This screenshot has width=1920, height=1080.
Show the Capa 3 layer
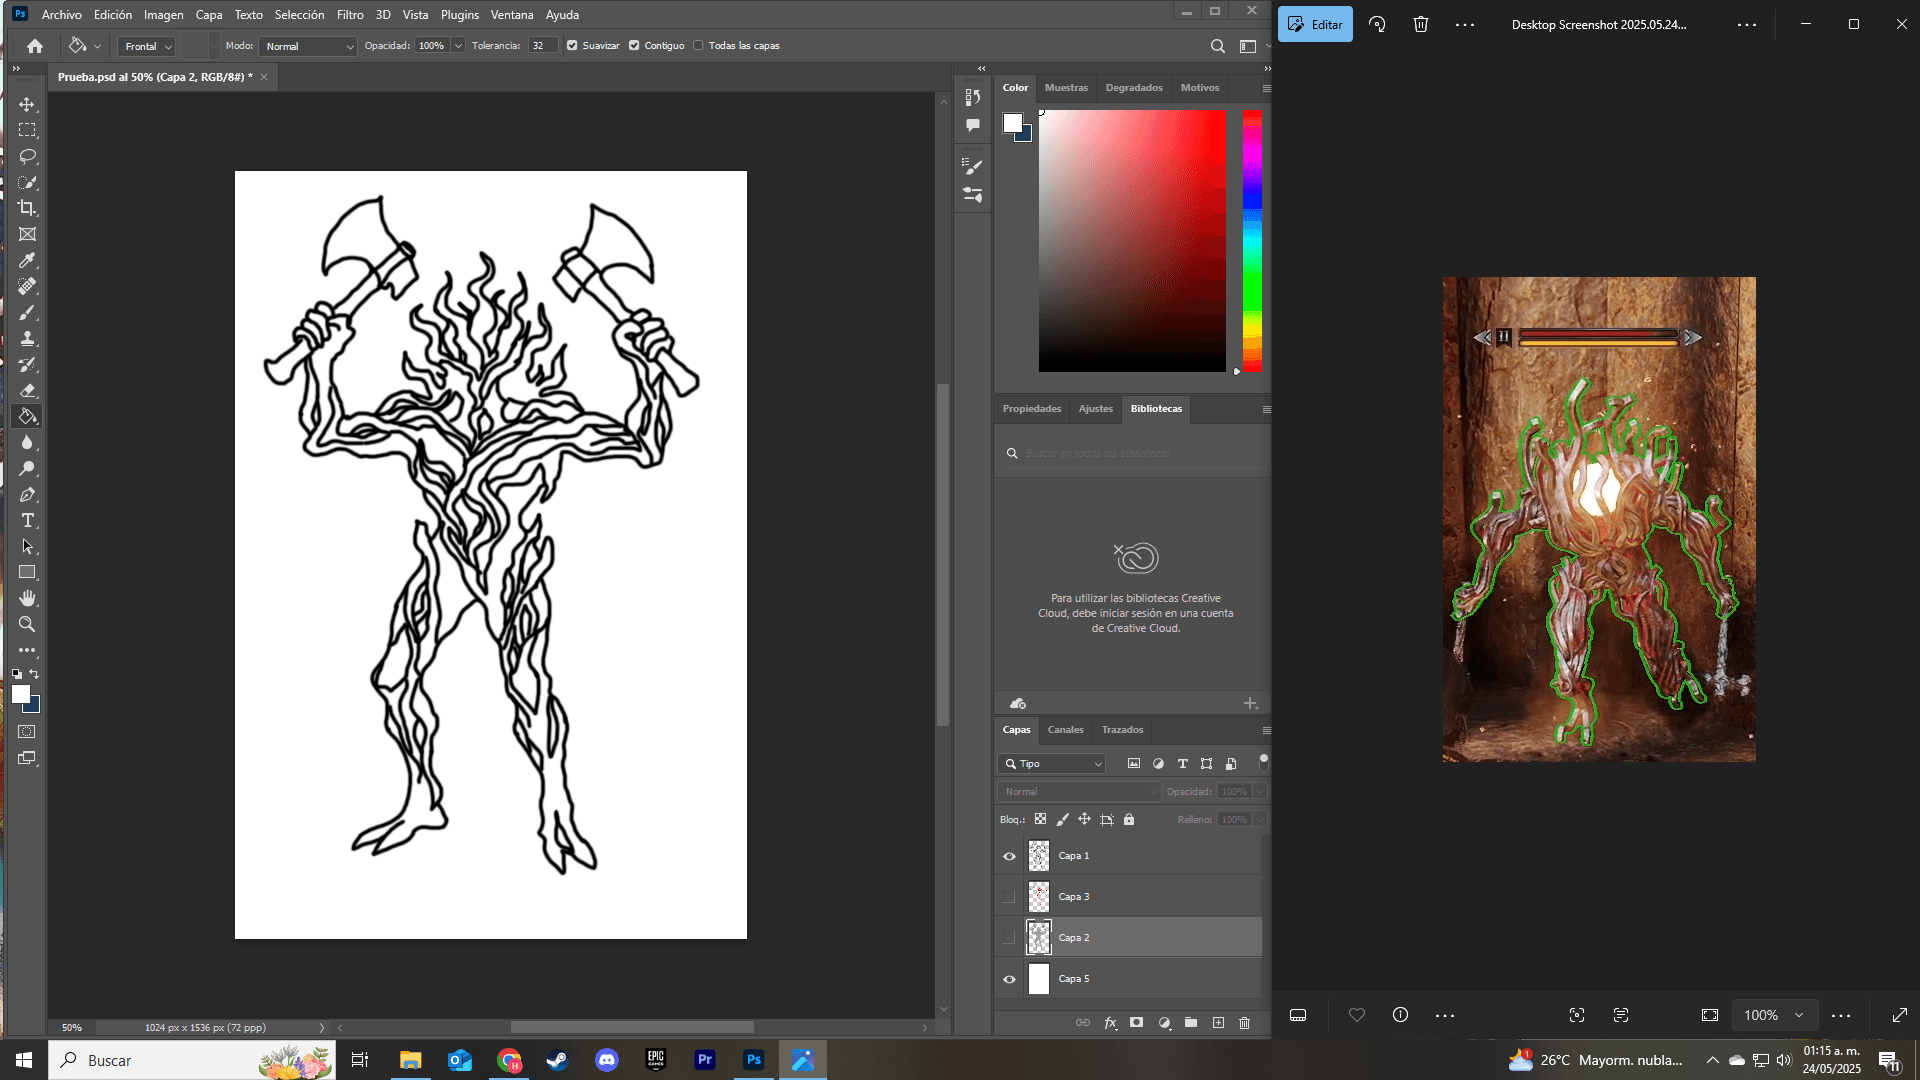pyautogui.click(x=1009, y=897)
